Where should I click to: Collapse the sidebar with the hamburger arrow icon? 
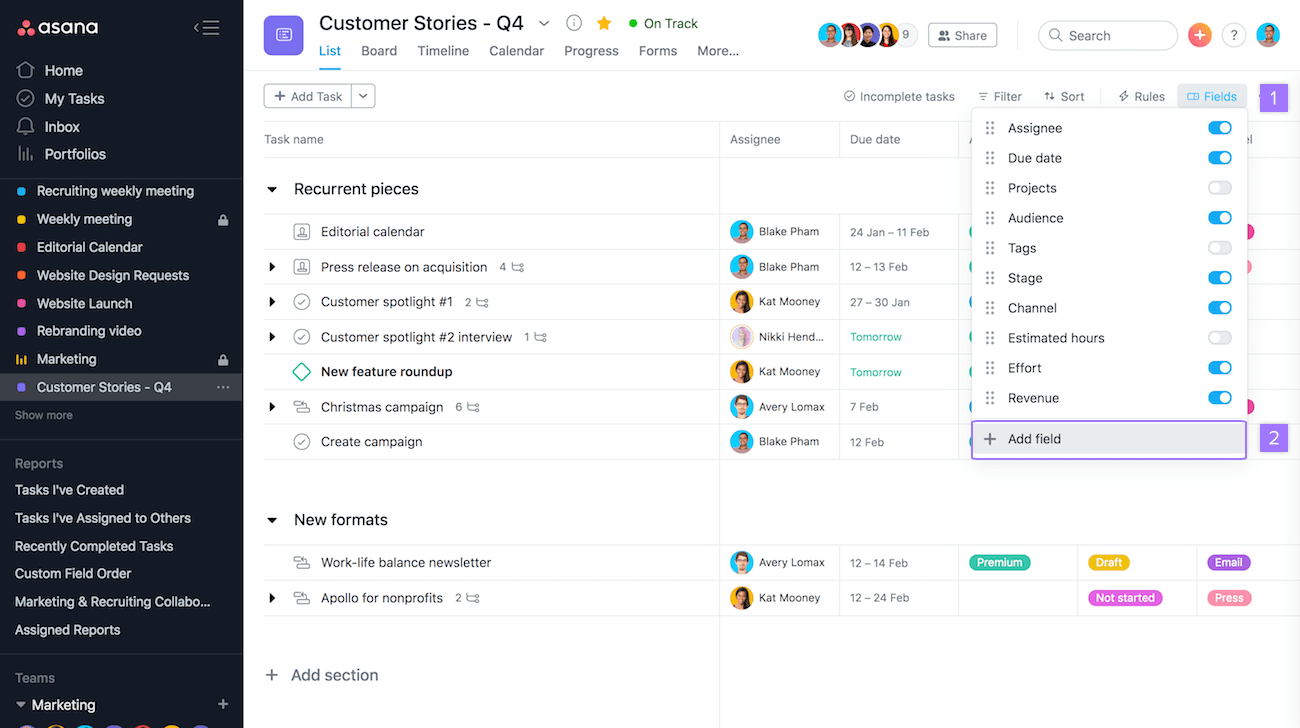point(206,28)
